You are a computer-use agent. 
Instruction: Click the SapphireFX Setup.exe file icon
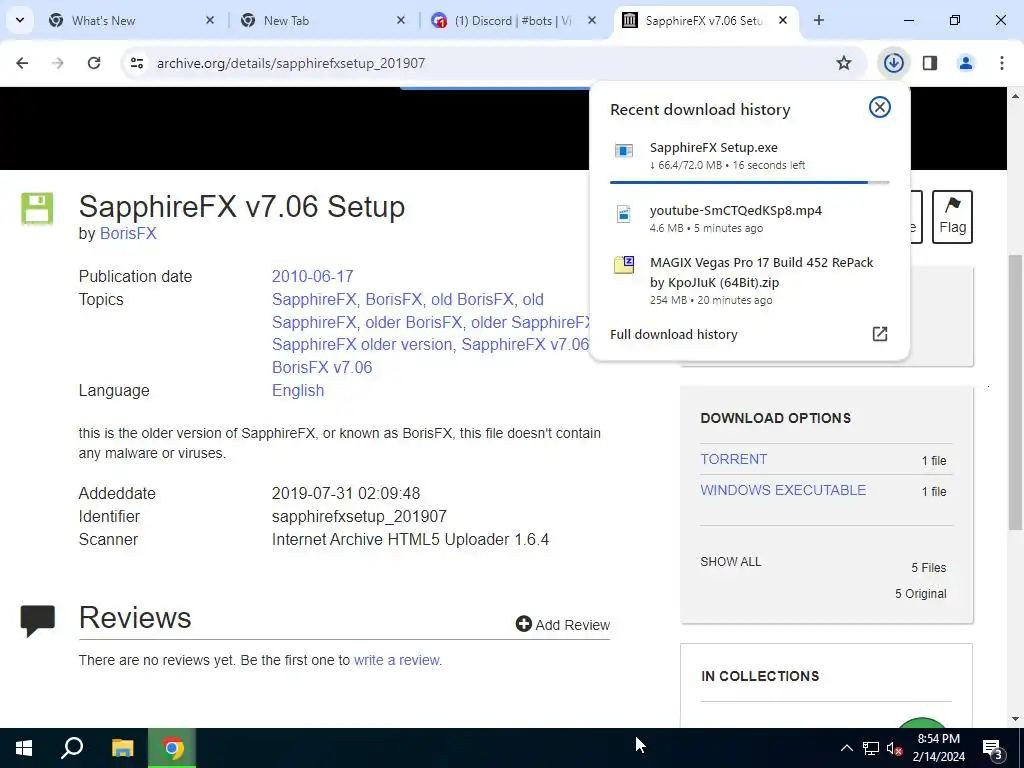624,151
